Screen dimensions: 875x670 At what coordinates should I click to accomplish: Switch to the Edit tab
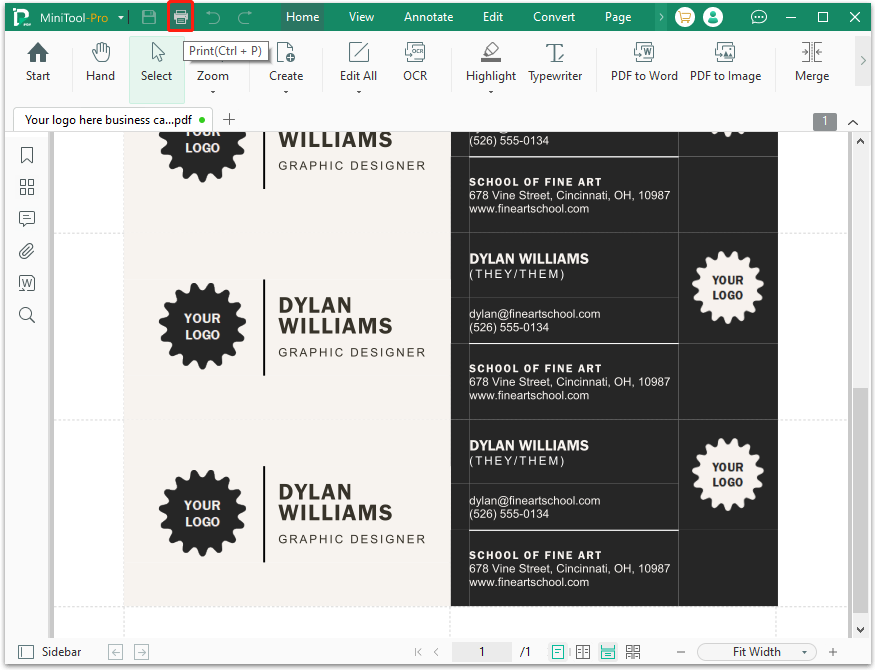point(493,17)
